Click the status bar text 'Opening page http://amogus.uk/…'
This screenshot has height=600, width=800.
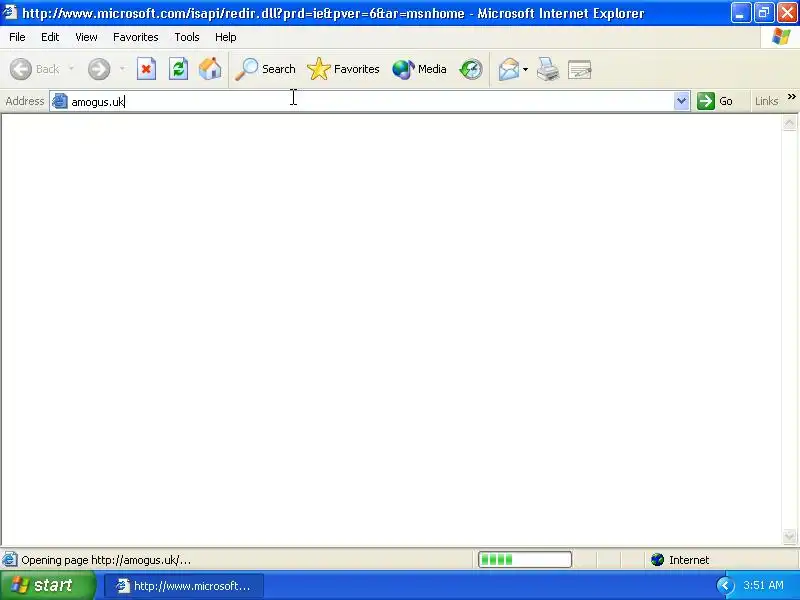pyautogui.click(x=106, y=560)
